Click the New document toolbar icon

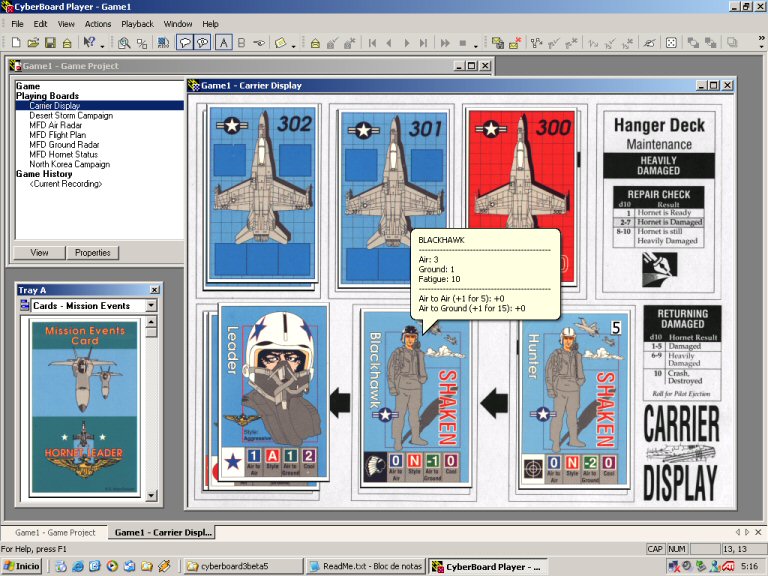(x=16, y=43)
